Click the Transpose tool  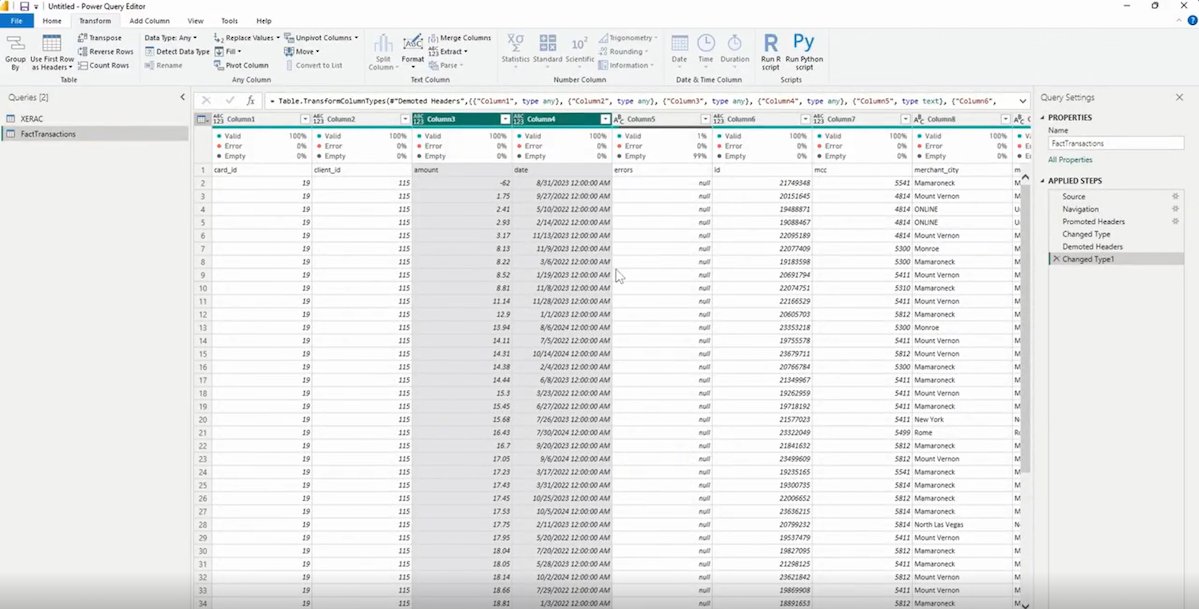pos(99,37)
